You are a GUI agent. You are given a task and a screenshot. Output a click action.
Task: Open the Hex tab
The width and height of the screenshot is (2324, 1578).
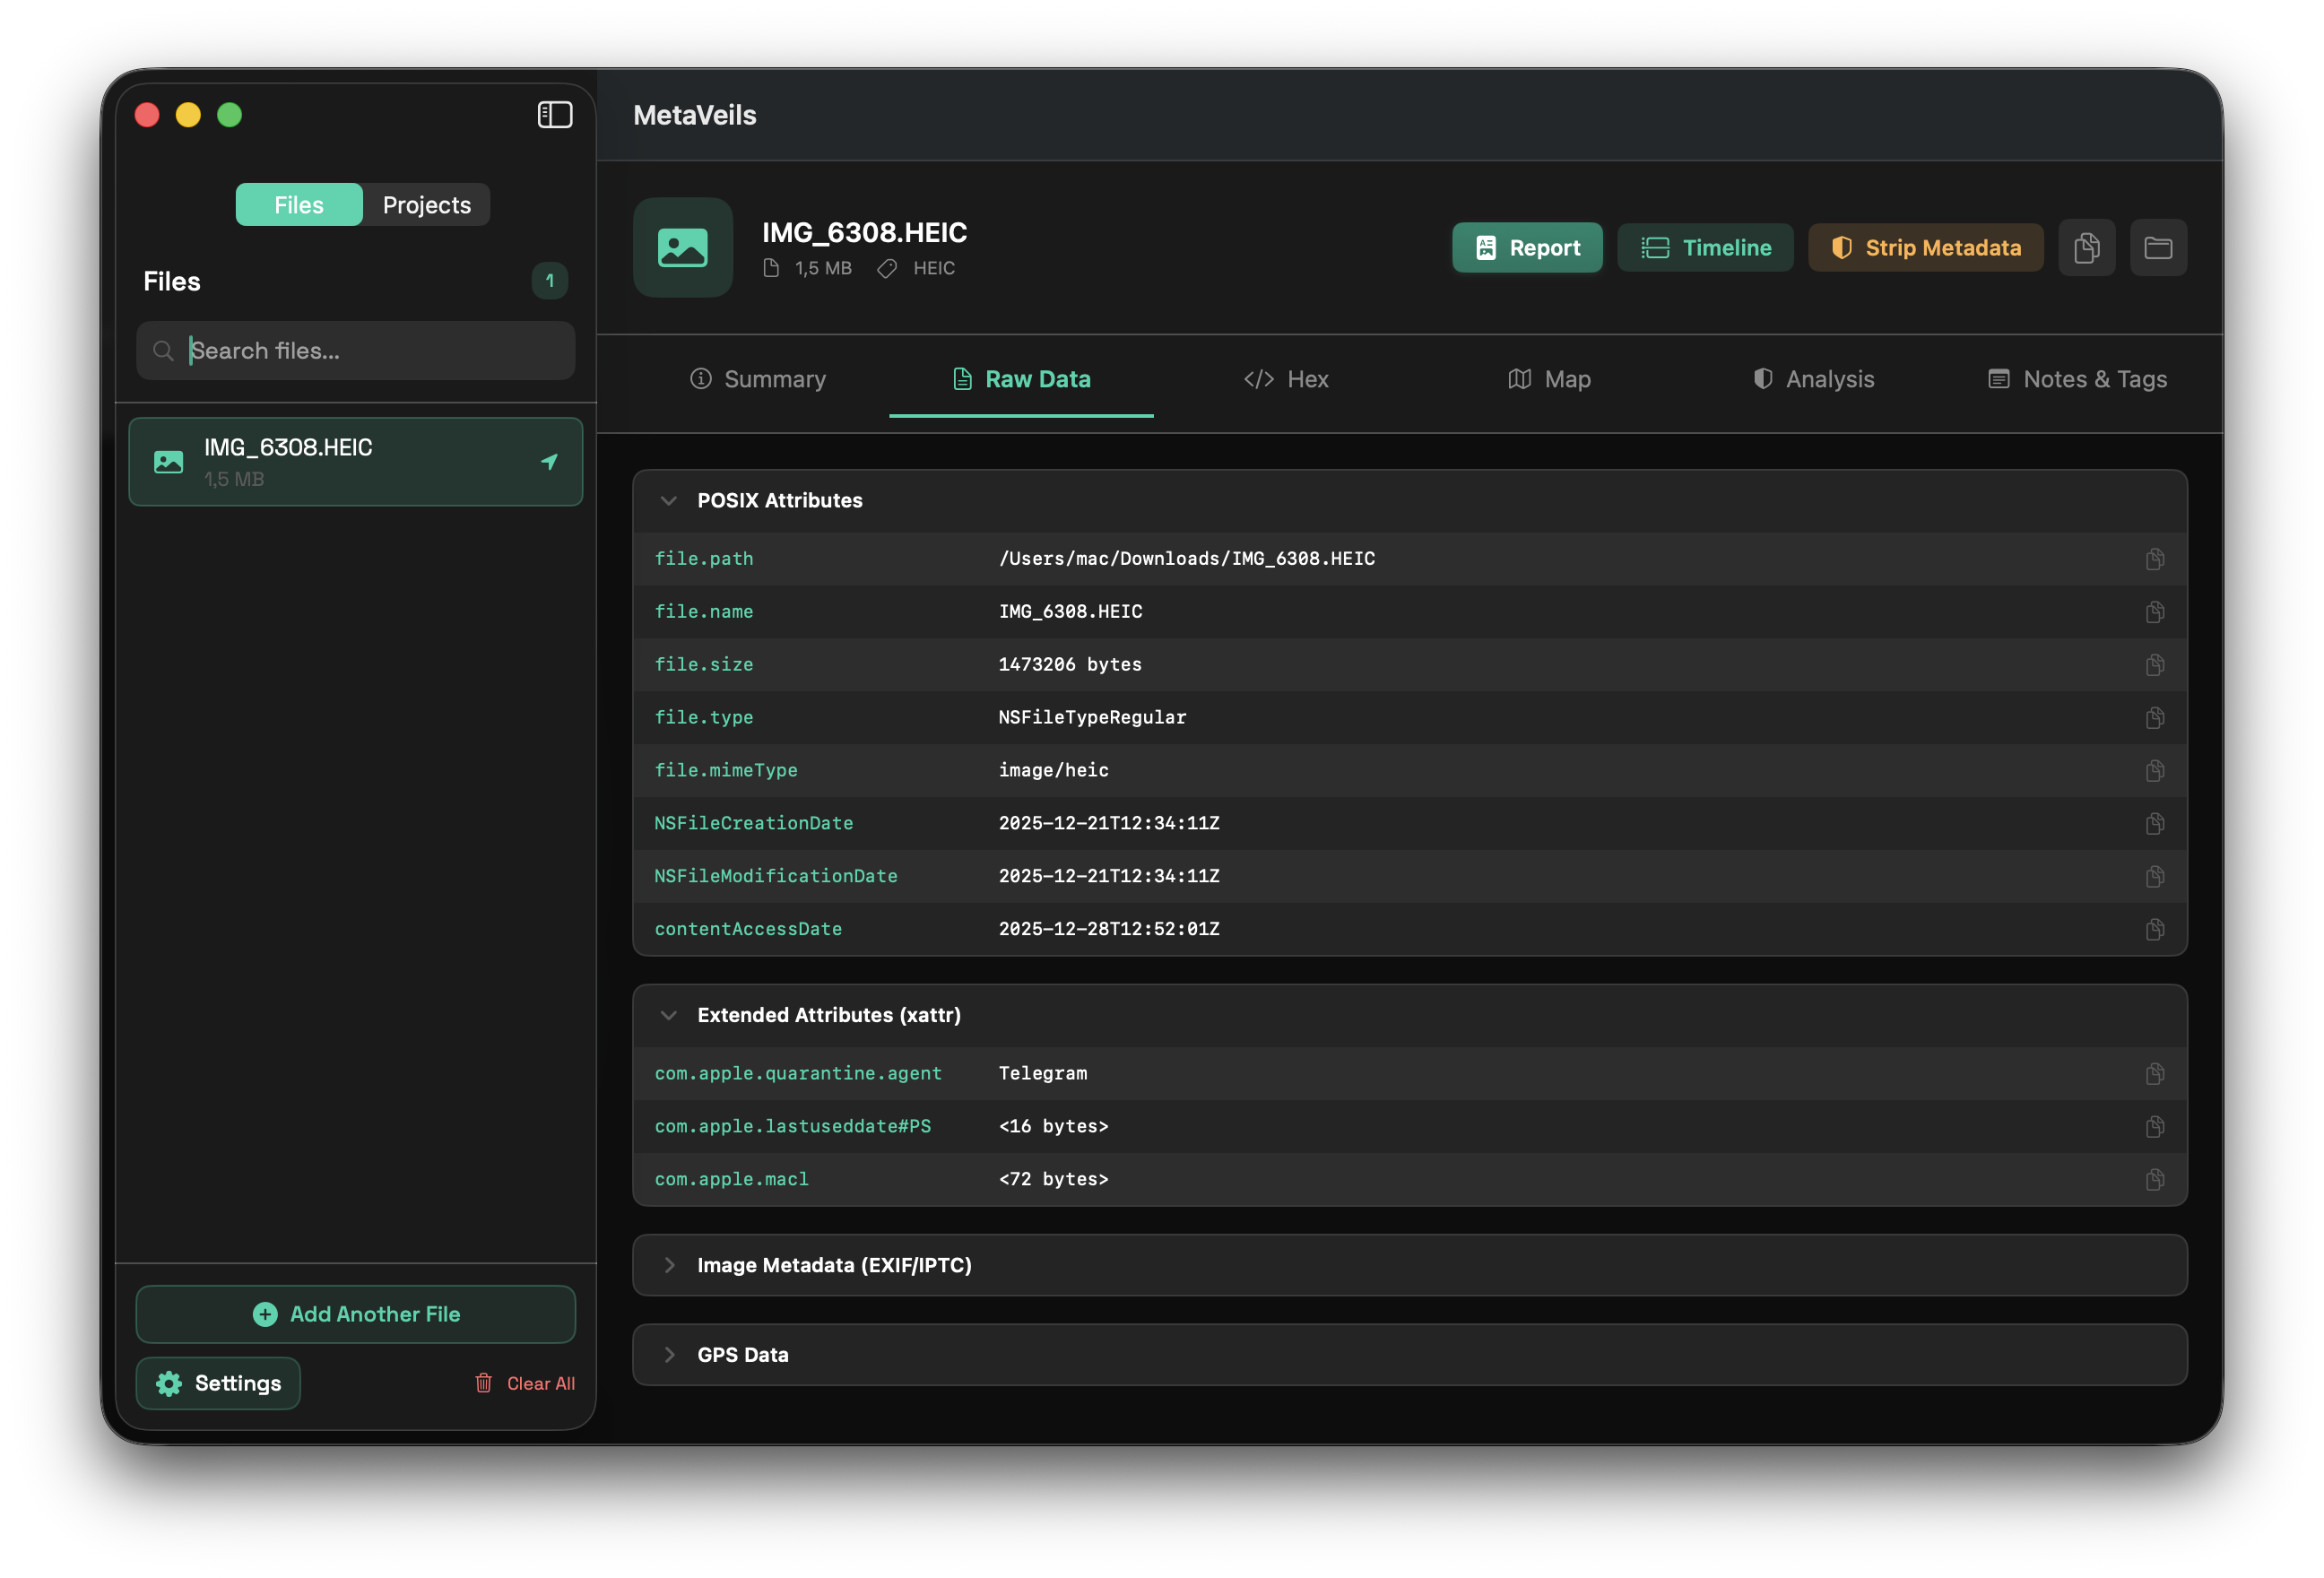(1286, 379)
